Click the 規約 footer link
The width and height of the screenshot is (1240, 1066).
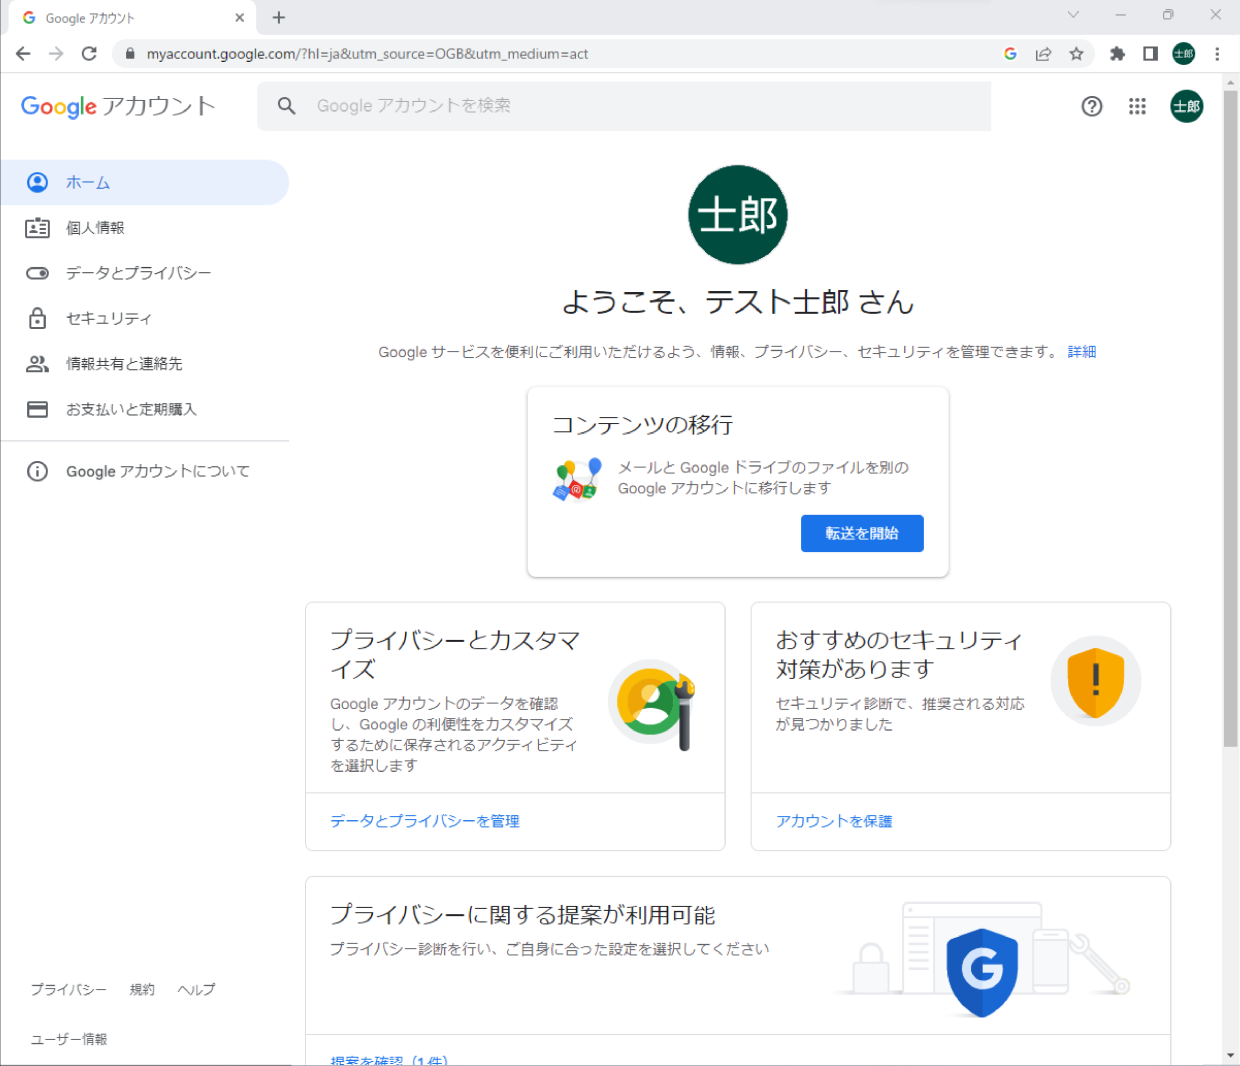click(142, 989)
